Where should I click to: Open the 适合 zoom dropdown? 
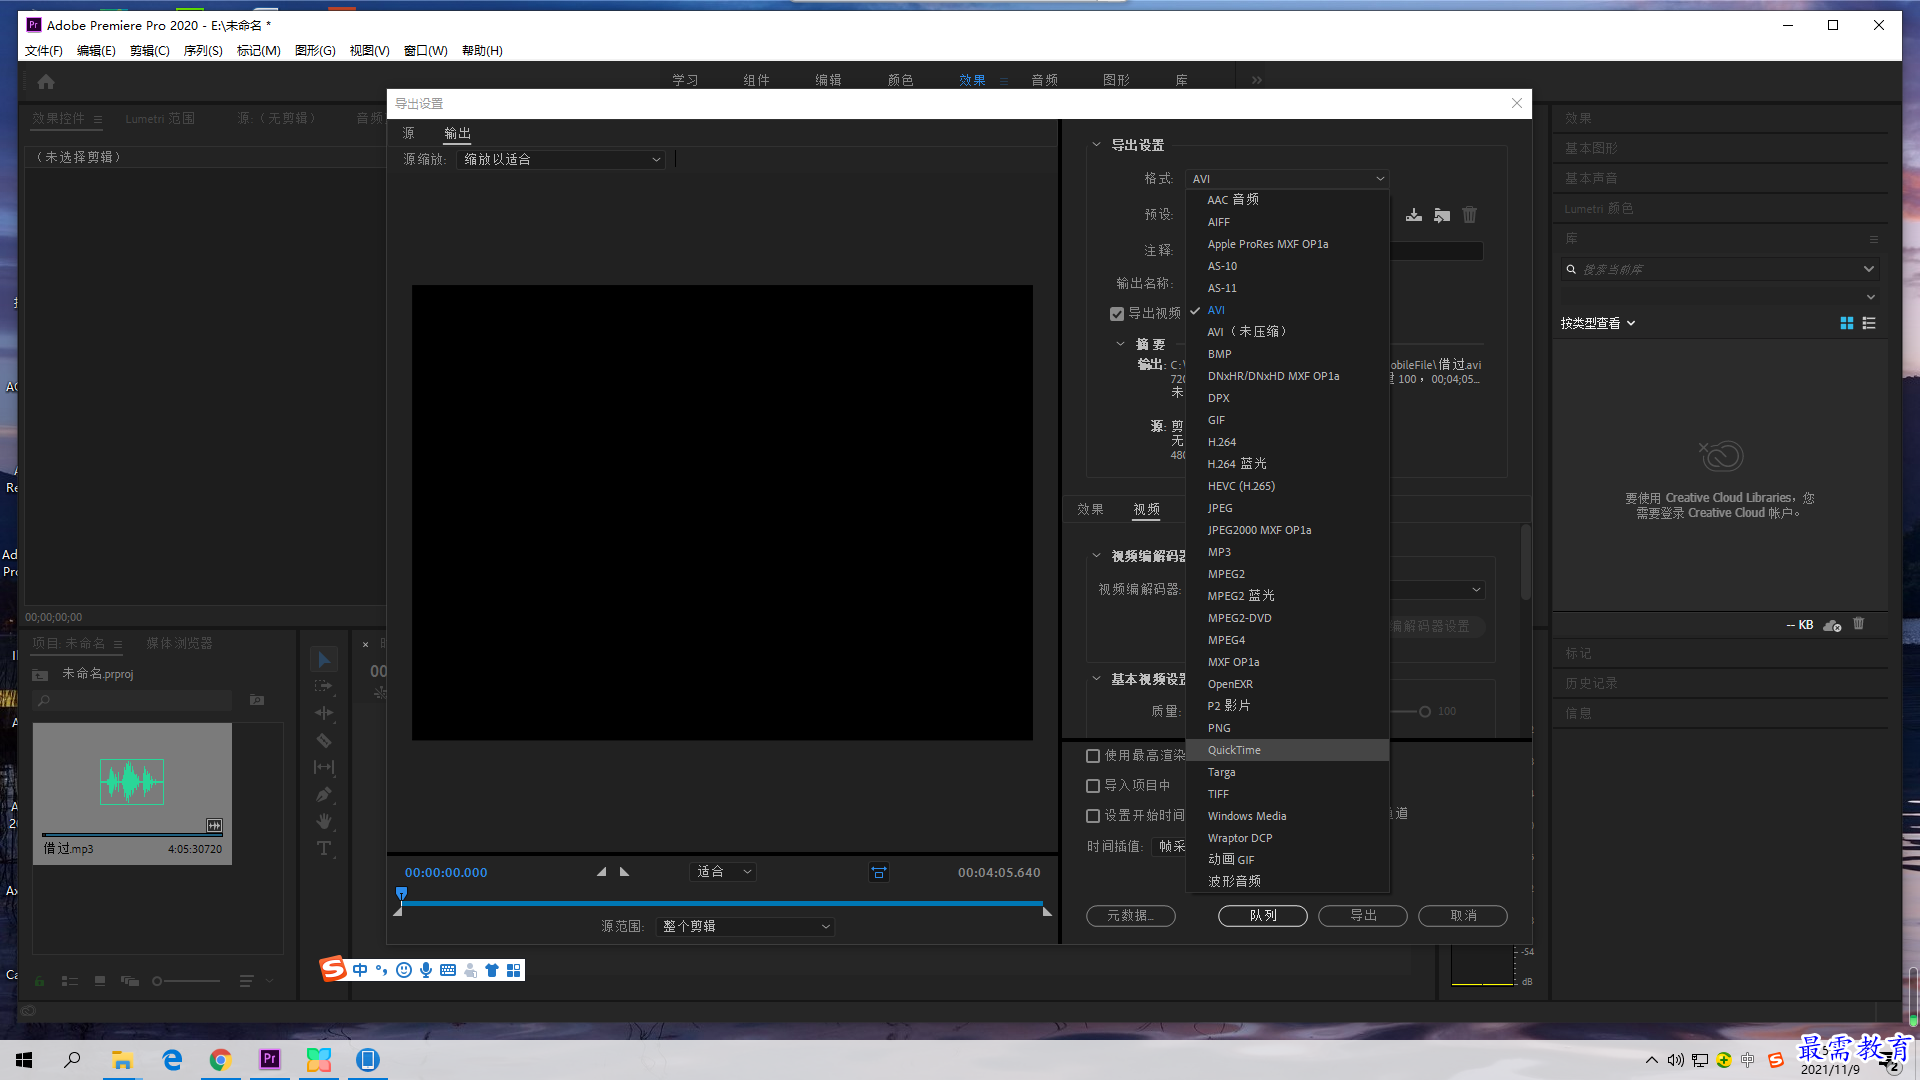click(723, 872)
